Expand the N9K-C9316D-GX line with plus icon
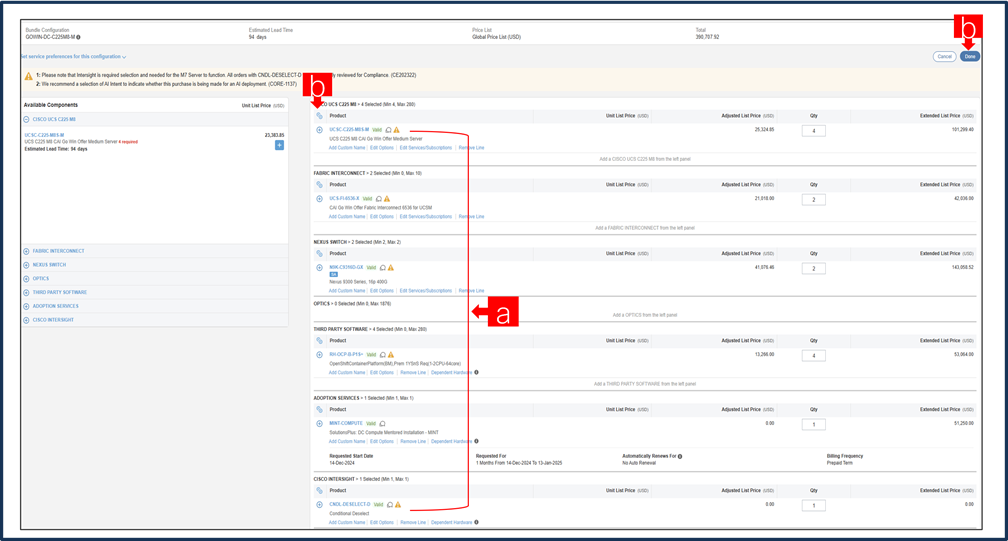Screen dimensions: 1008x541 (x=320, y=267)
